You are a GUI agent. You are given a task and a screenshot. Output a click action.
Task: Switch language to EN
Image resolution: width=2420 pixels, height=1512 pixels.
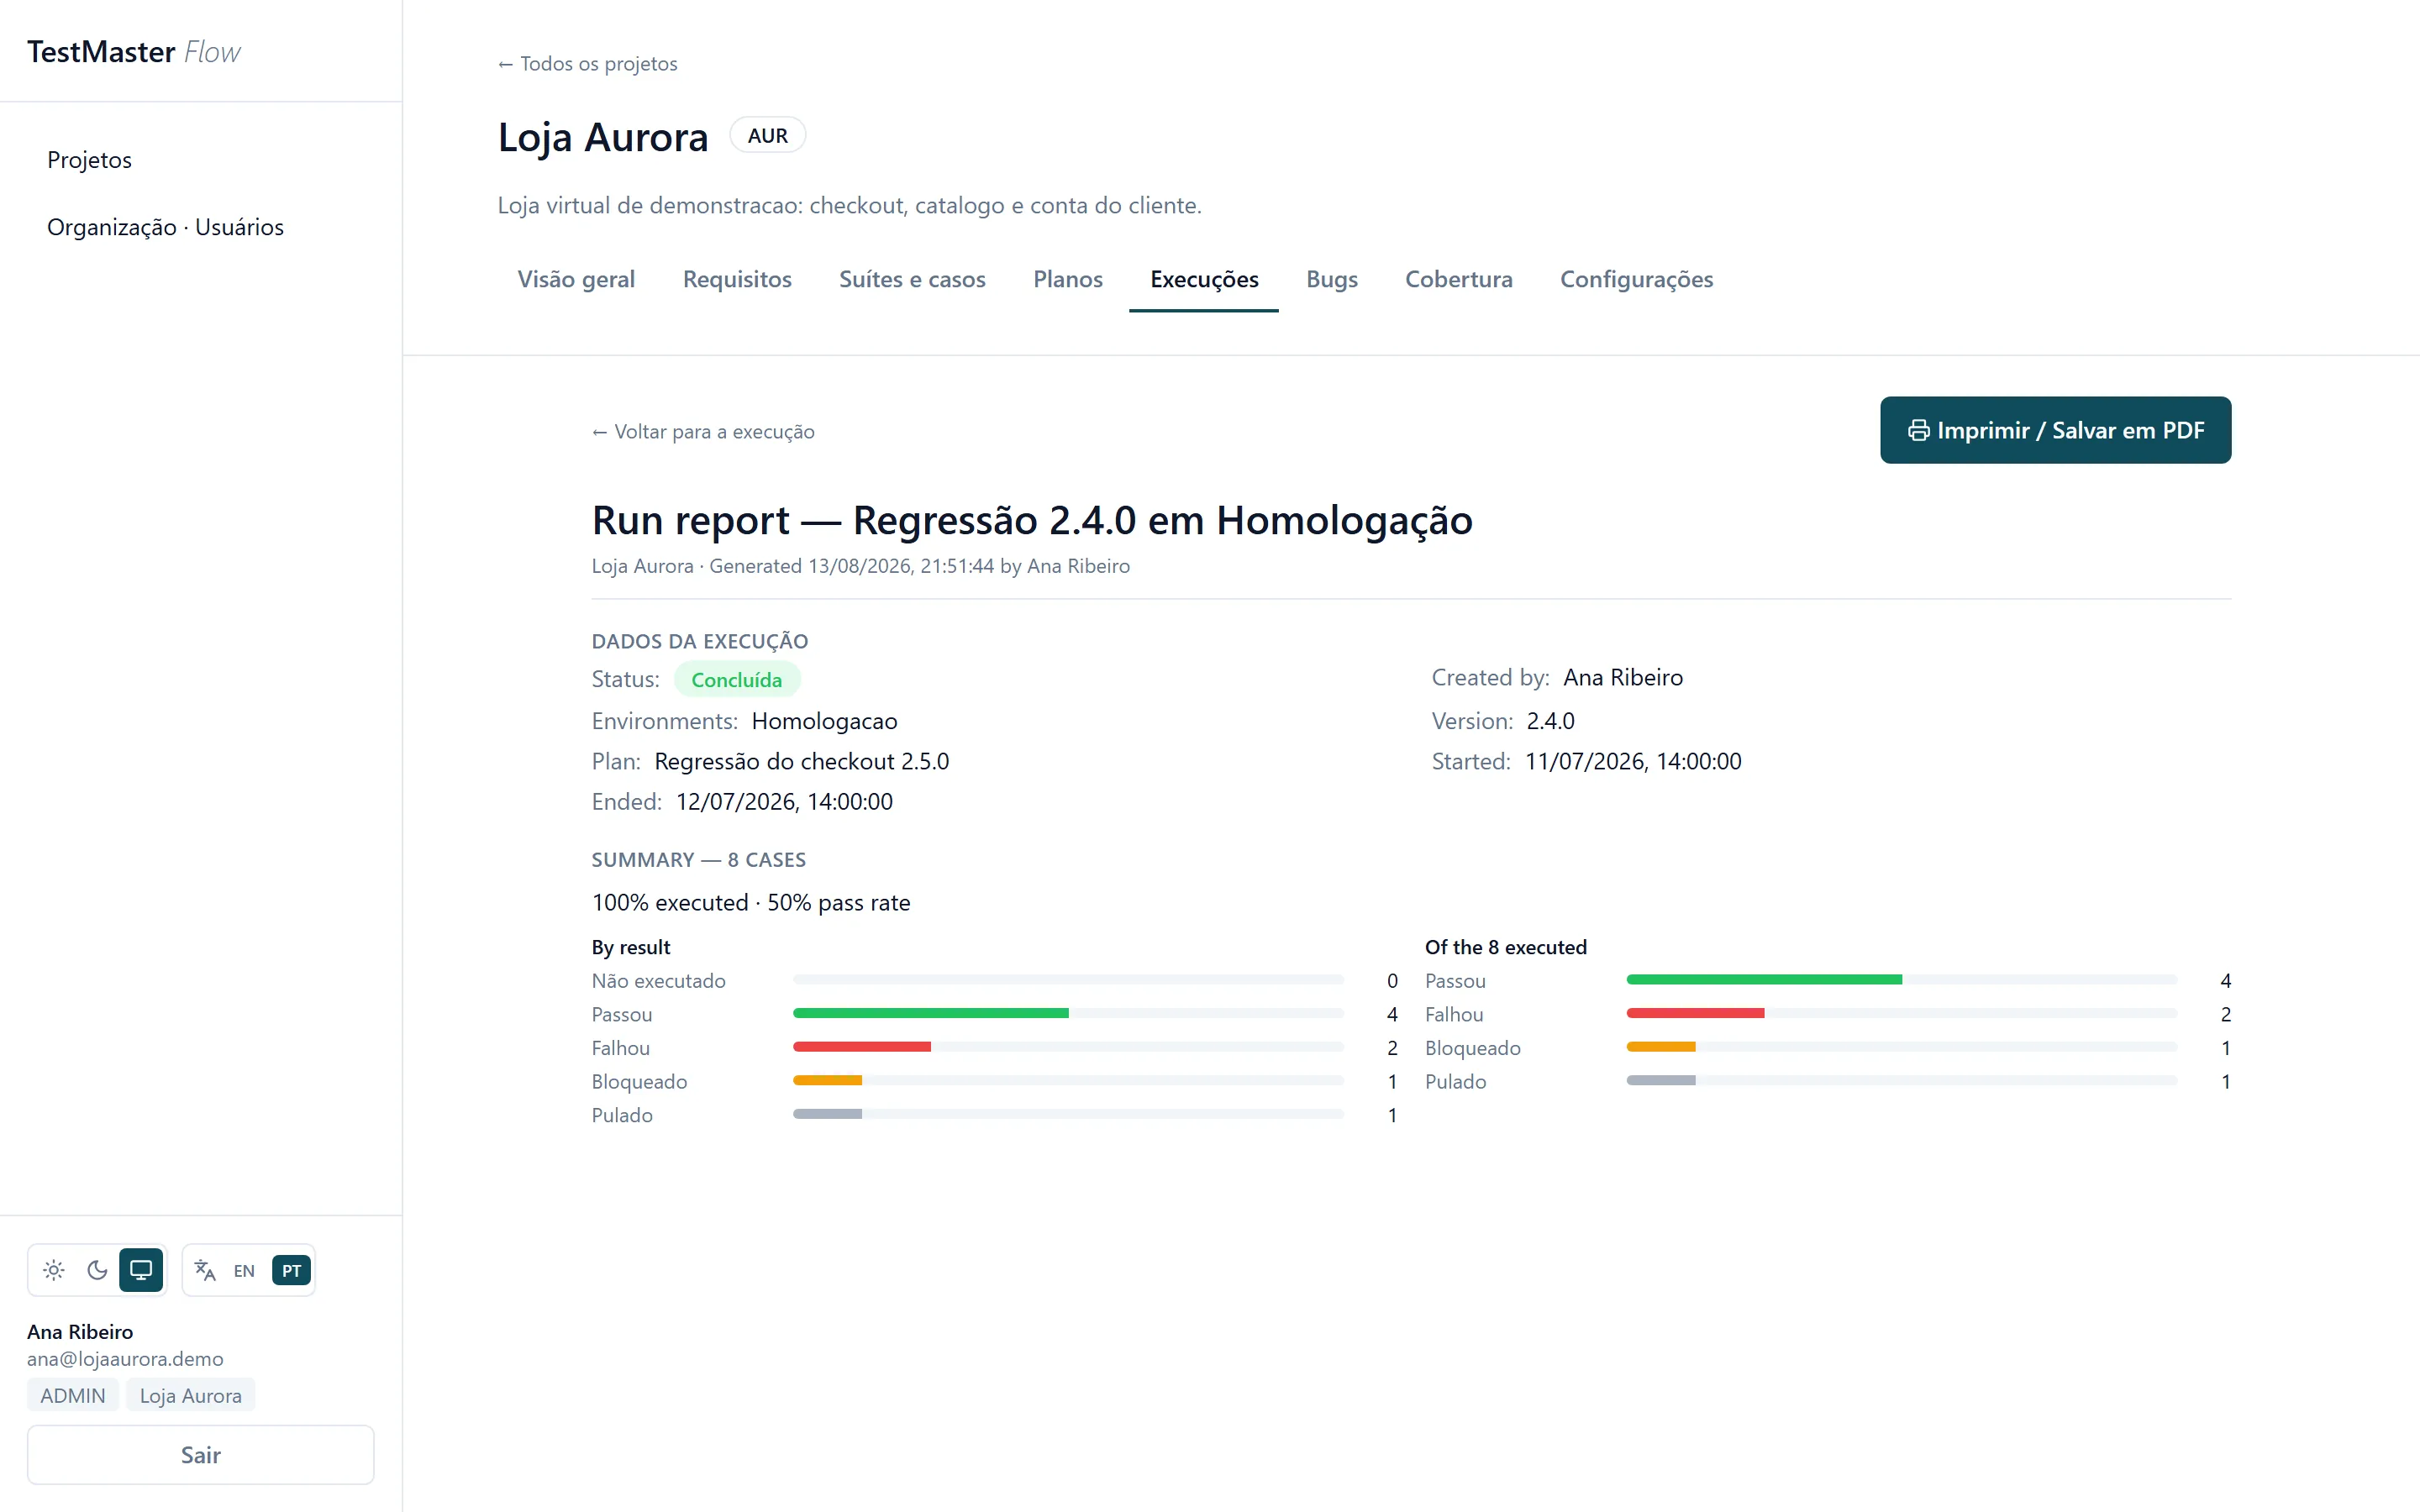point(244,1270)
